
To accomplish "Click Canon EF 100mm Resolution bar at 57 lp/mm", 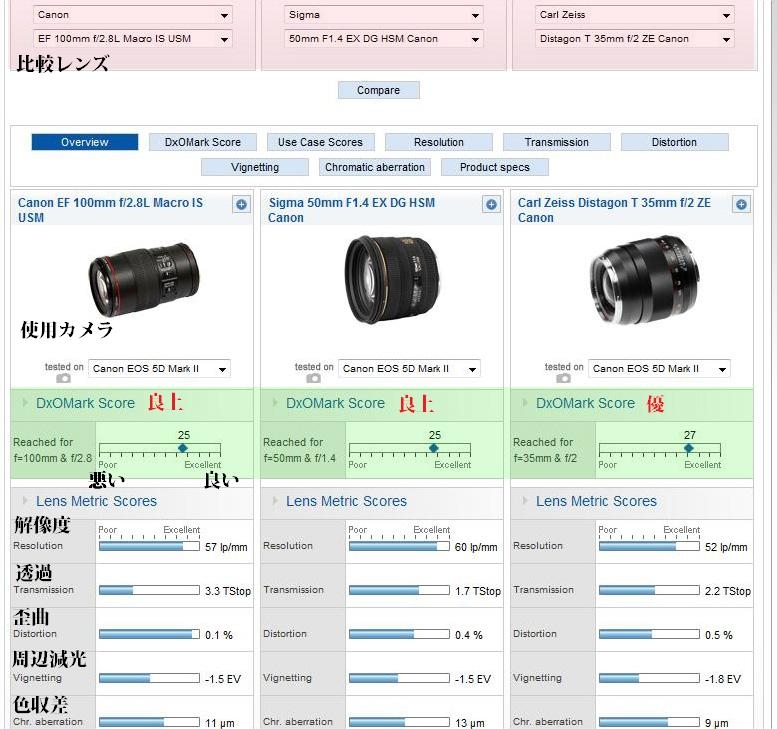I will 149,547.
